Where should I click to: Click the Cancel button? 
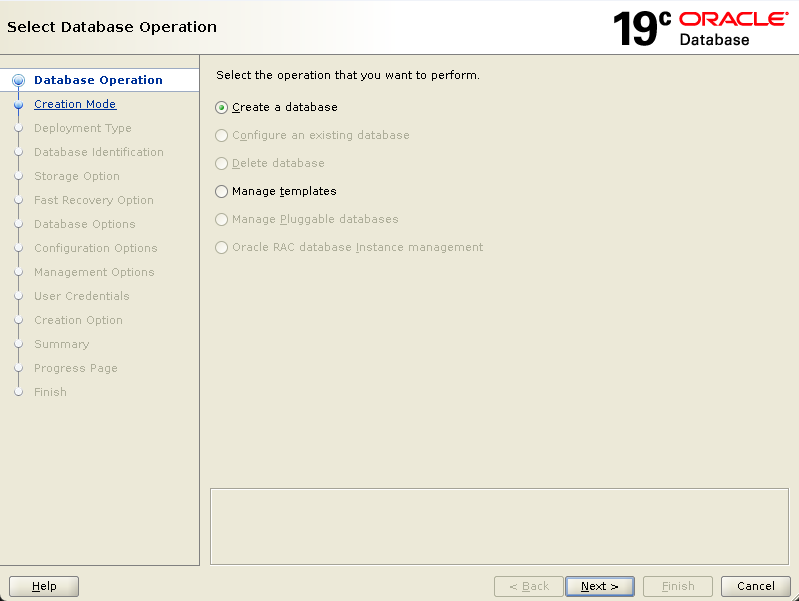tap(756, 586)
